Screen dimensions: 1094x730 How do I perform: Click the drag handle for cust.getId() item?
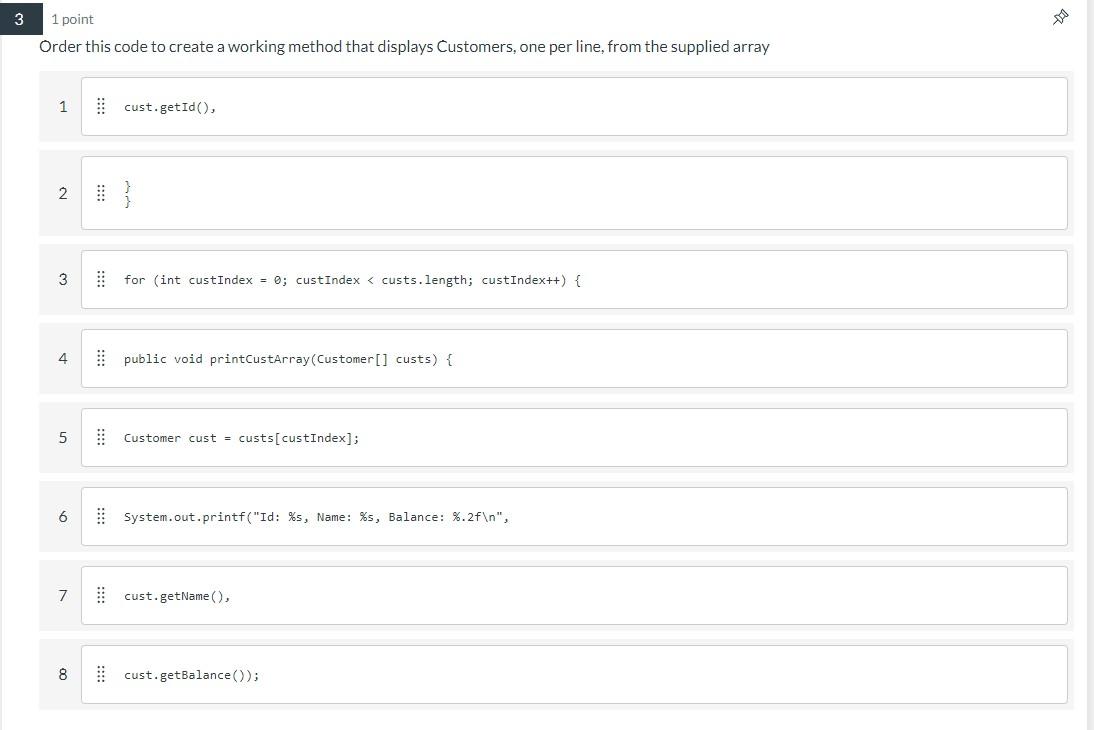[100, 106]
